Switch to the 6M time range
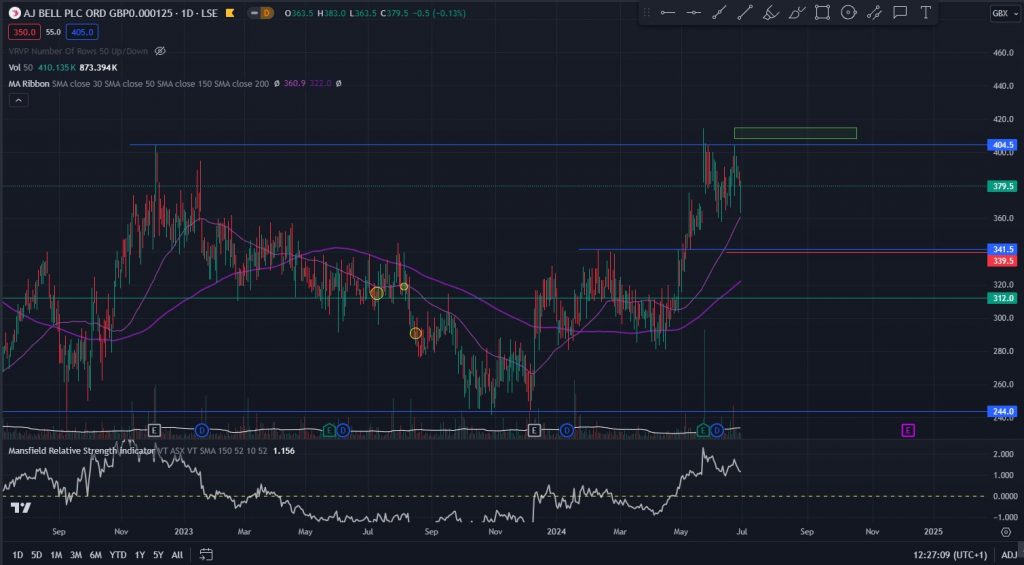1024x565 pixels. [95, 554]
